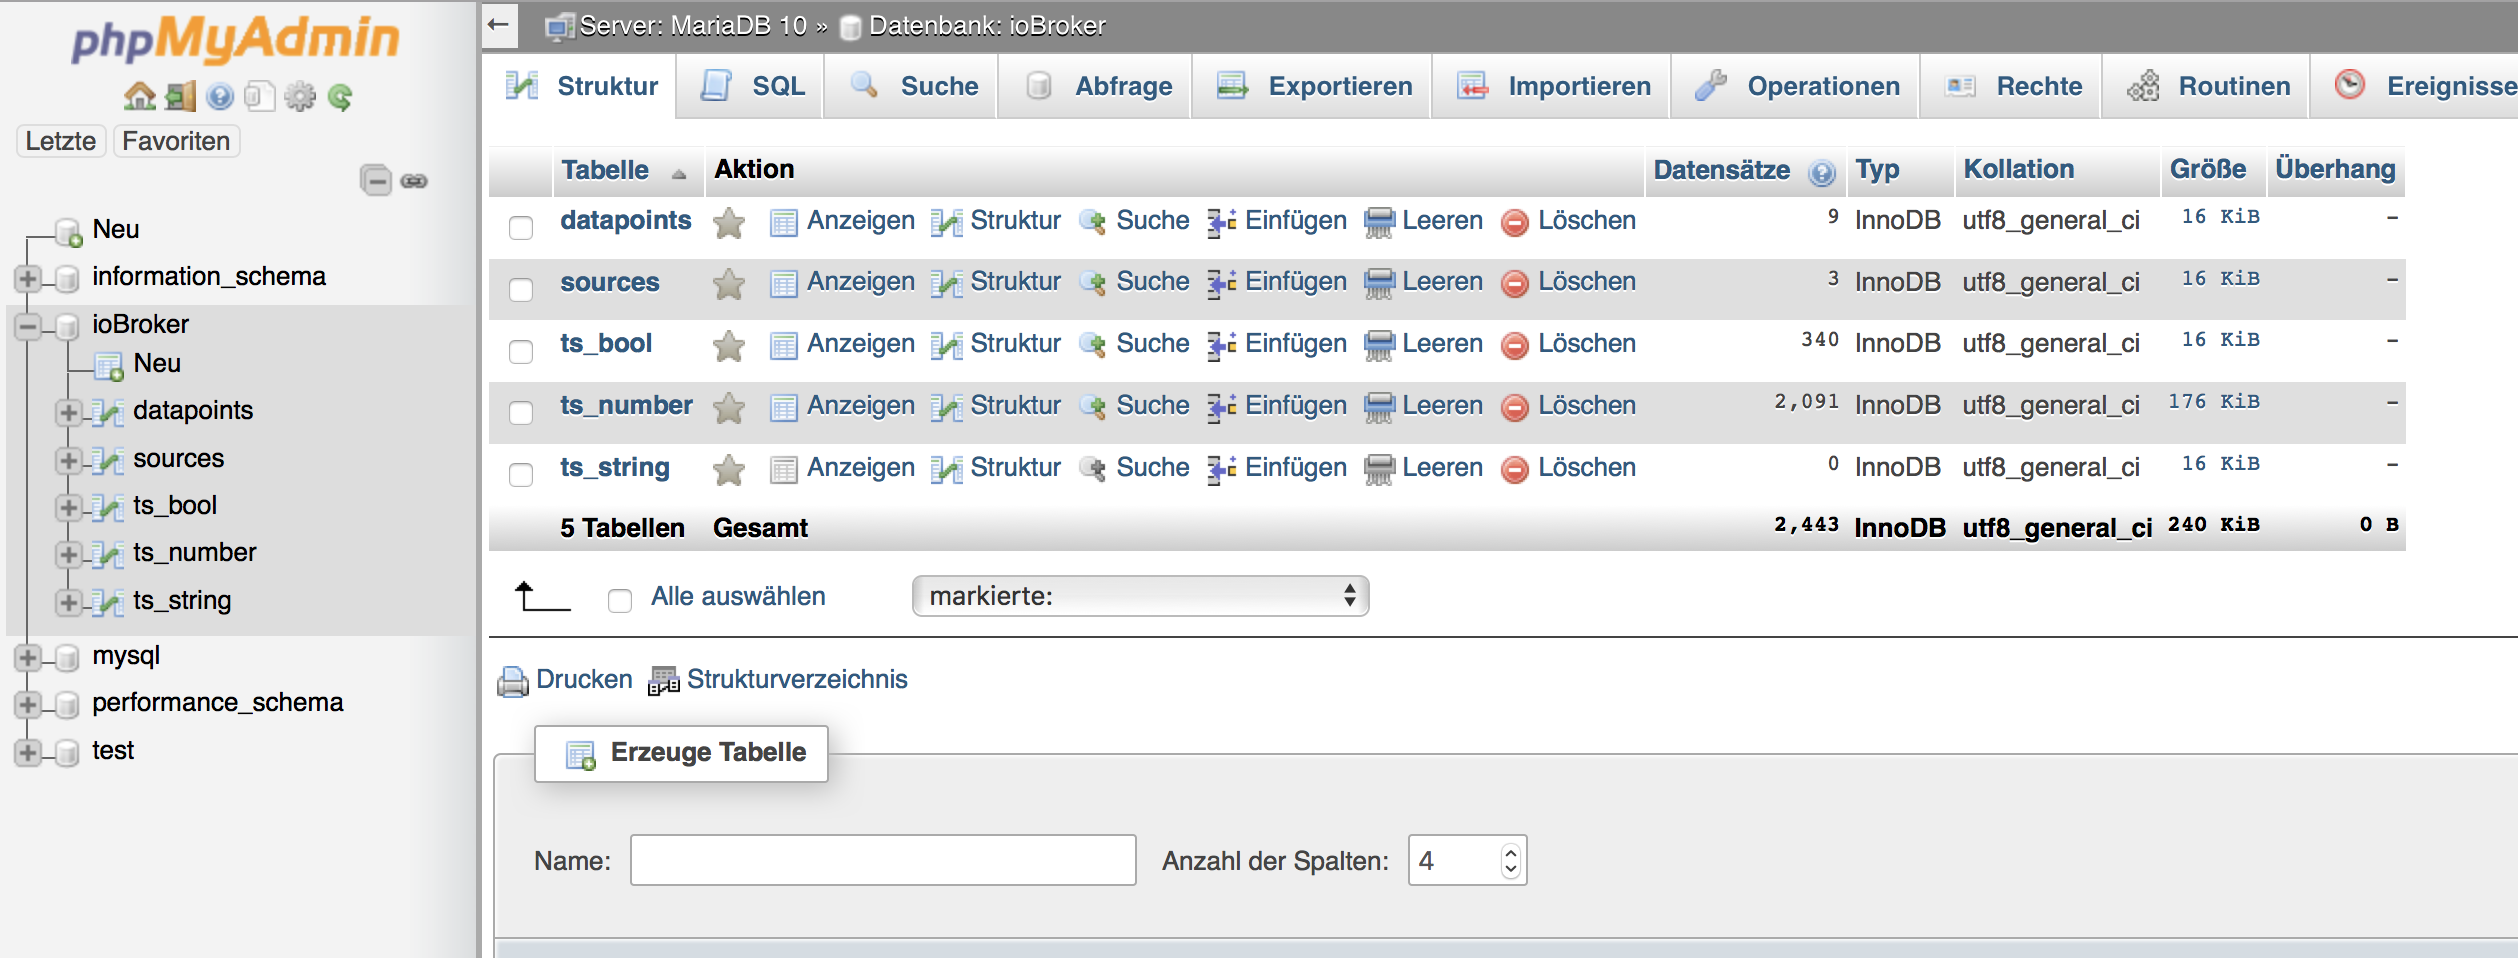Click the Datensätze help question icon
This screenshot has height=958, width=2518.
[x=1822, y=173]
